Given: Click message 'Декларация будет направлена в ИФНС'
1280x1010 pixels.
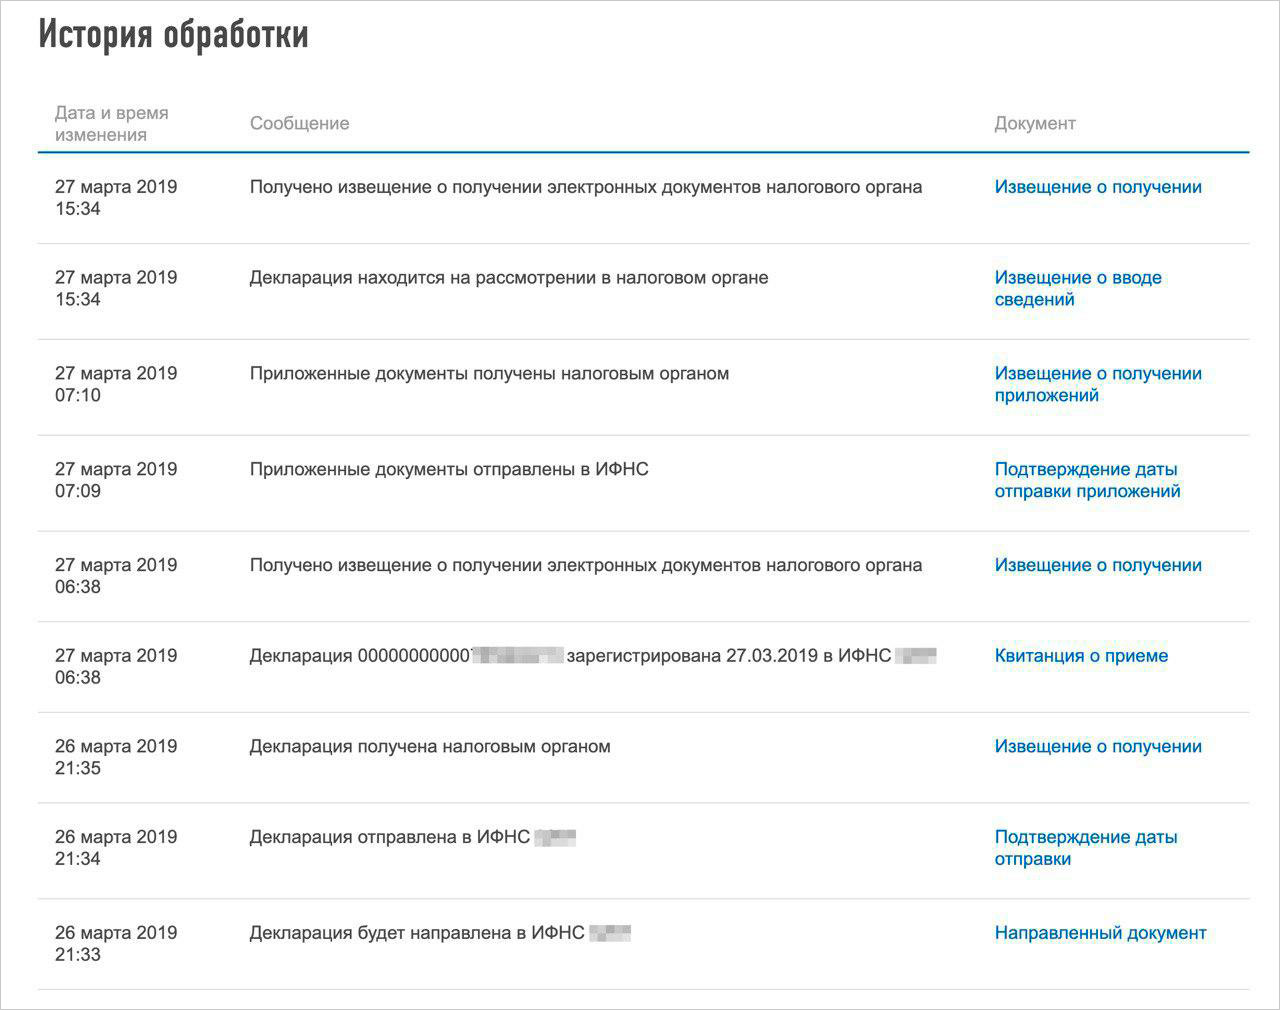Looking at the screenshot, I should click(x=416, y=933).
